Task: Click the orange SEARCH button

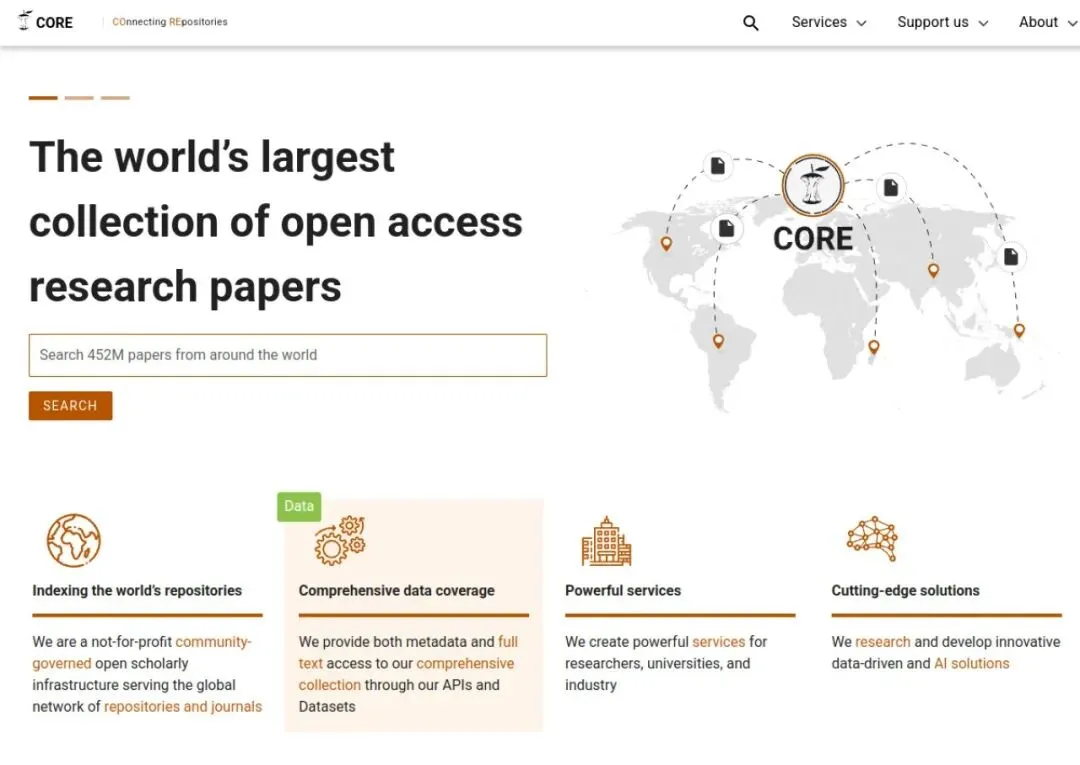Action: (70, 406)
